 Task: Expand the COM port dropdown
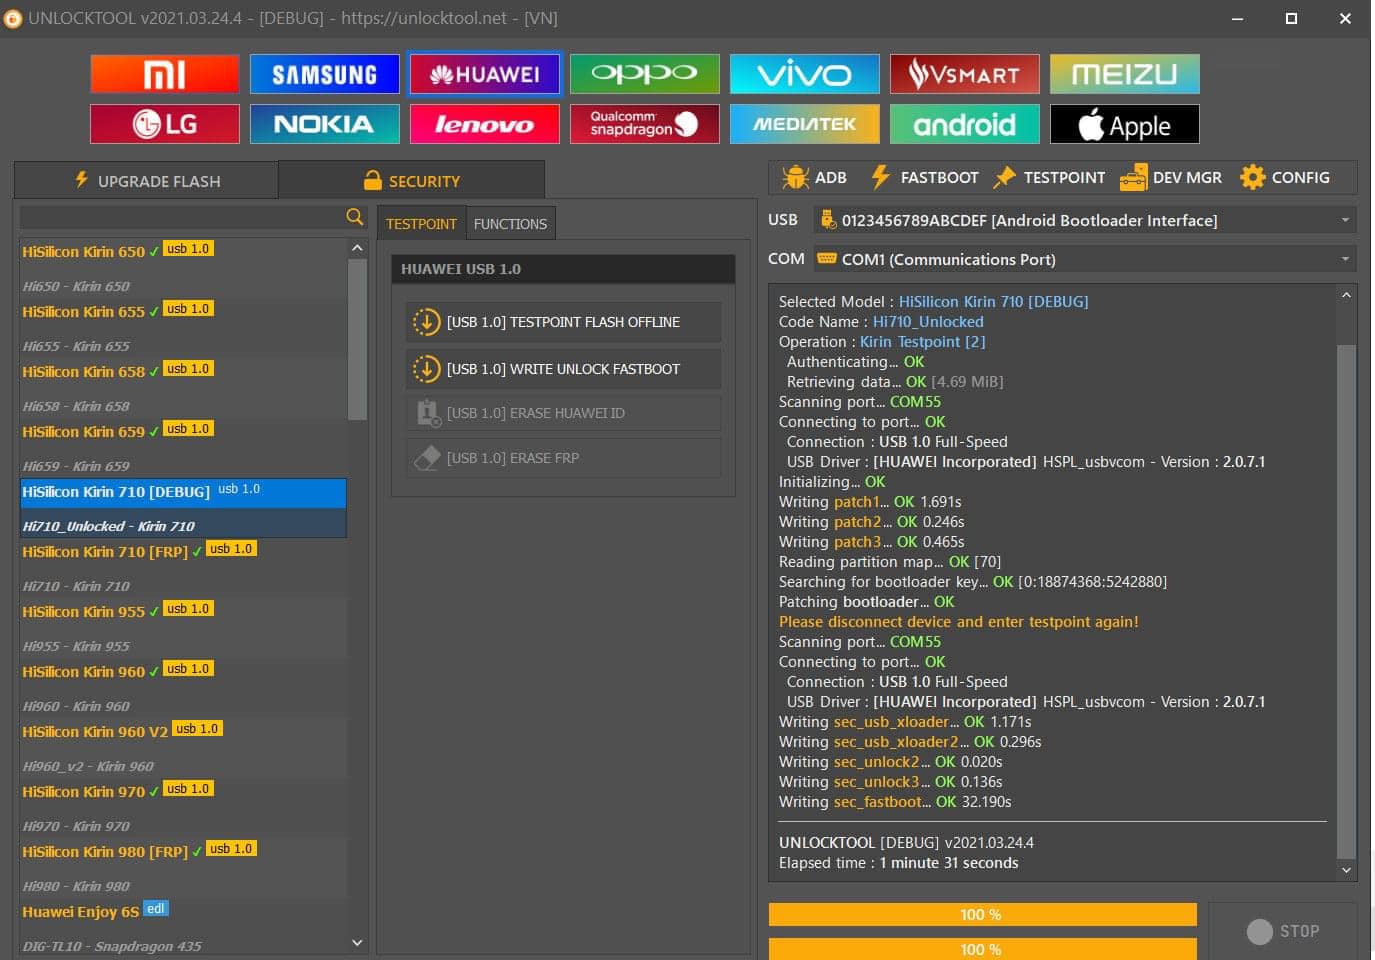1085,259
